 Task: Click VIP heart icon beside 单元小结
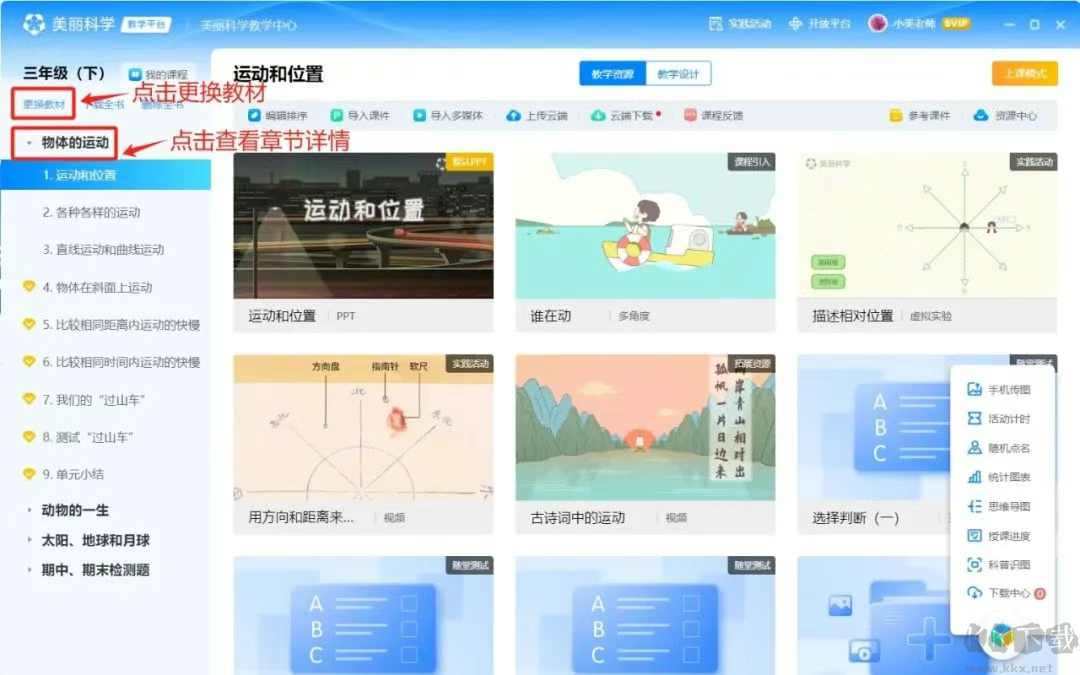click(x=29, y=473)
